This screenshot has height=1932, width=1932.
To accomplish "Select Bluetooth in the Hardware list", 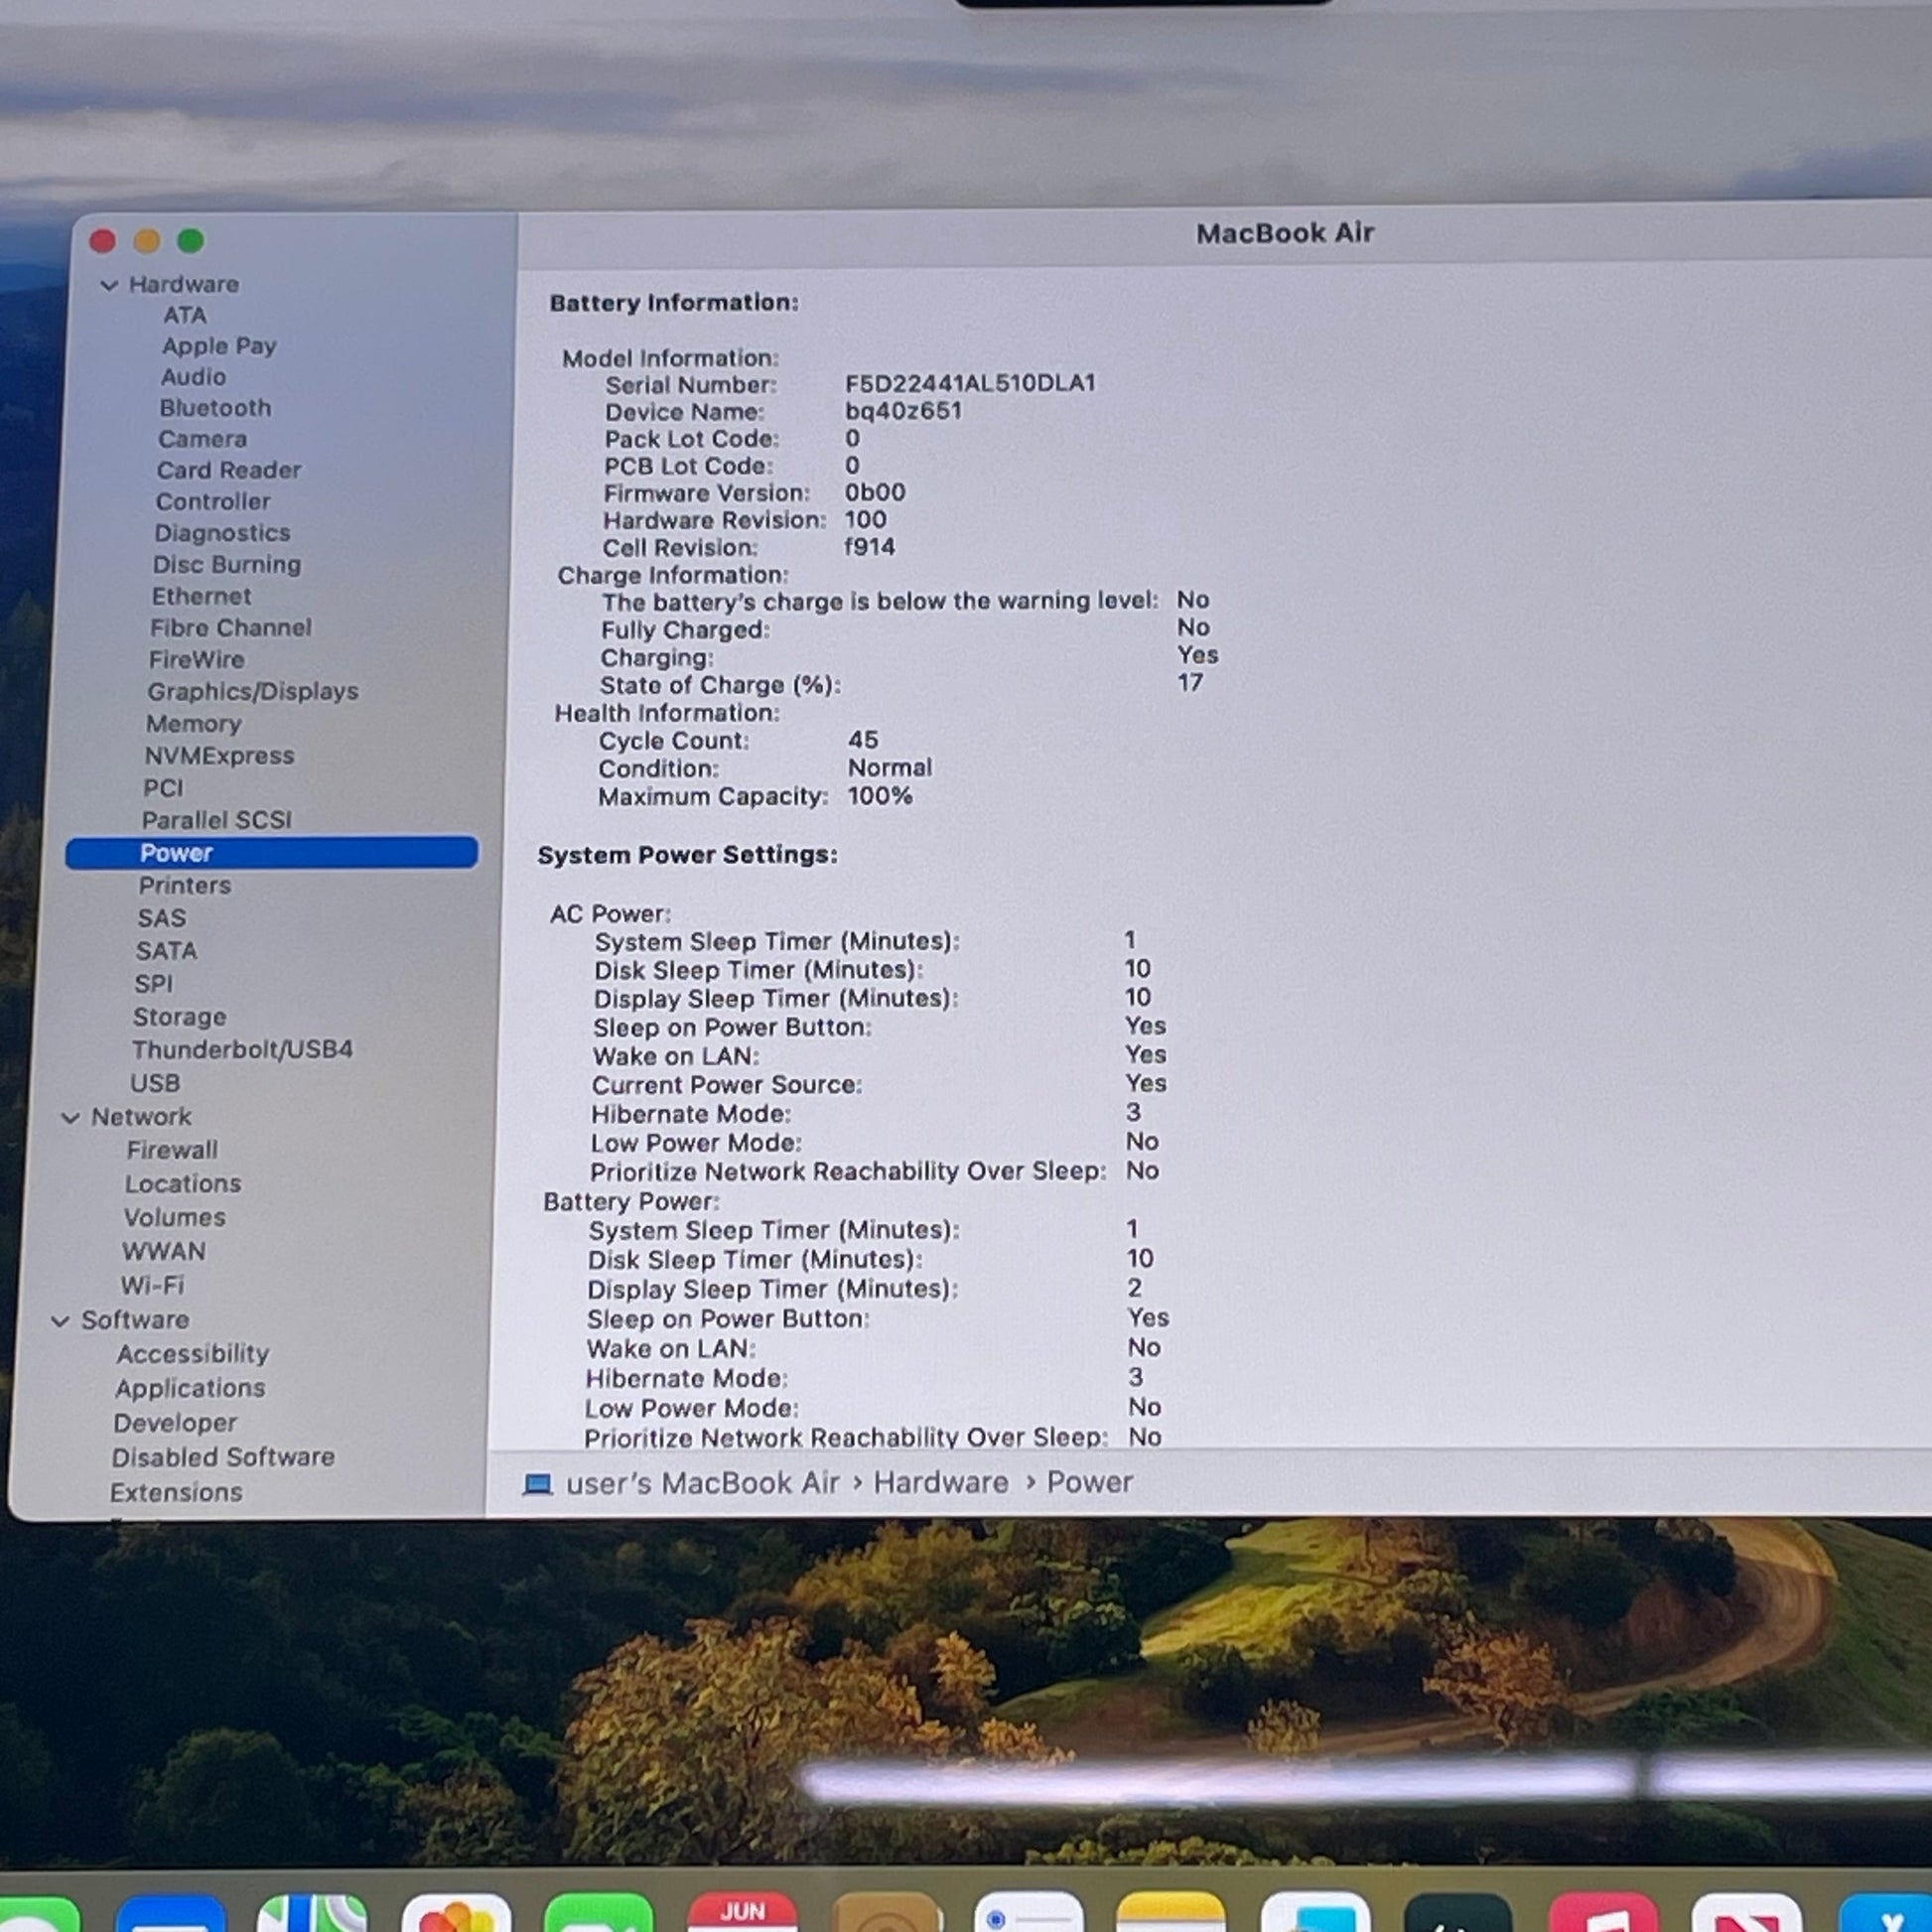I will [215, 408].
